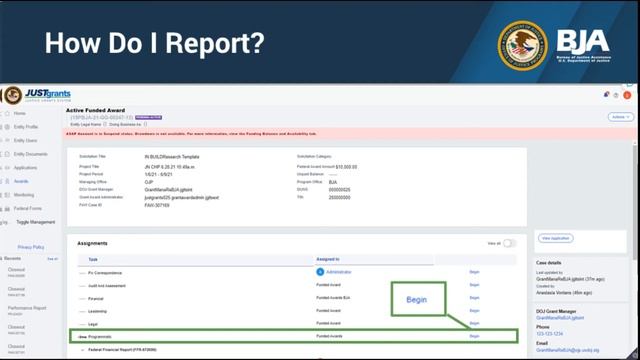Click Begin for the Programmatic row

[x=474, y=336]
